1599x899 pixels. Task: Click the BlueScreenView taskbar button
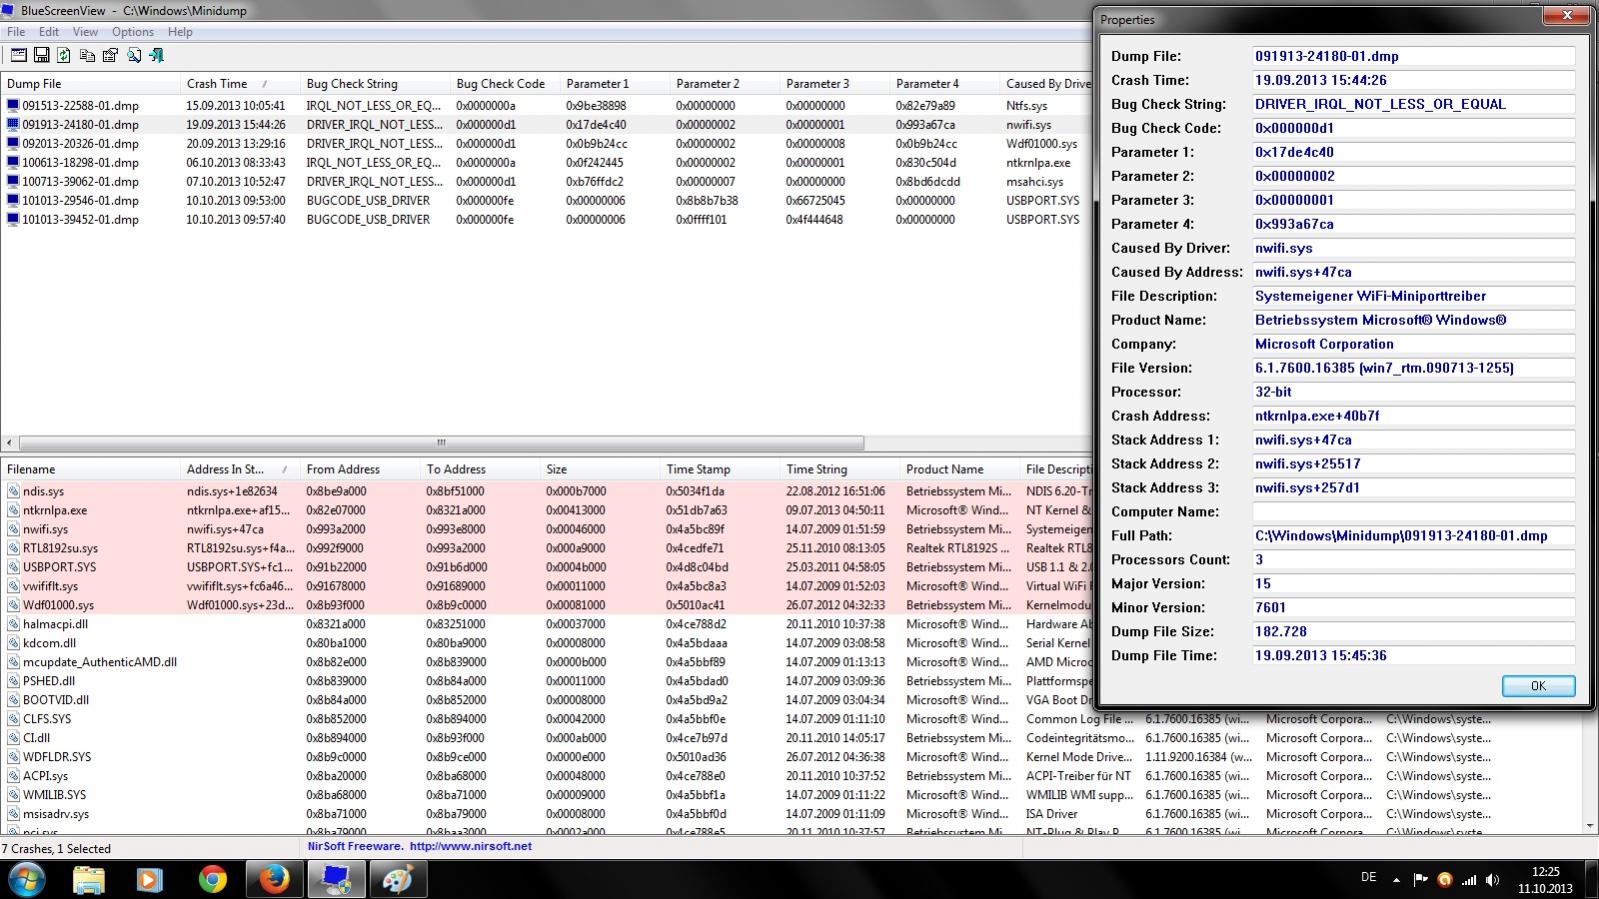[x=336, y=880]
